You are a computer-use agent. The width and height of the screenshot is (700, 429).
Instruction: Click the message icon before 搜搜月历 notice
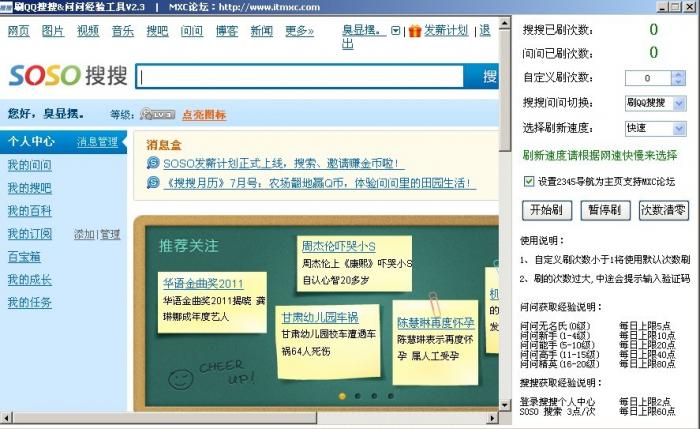[153, 182]
